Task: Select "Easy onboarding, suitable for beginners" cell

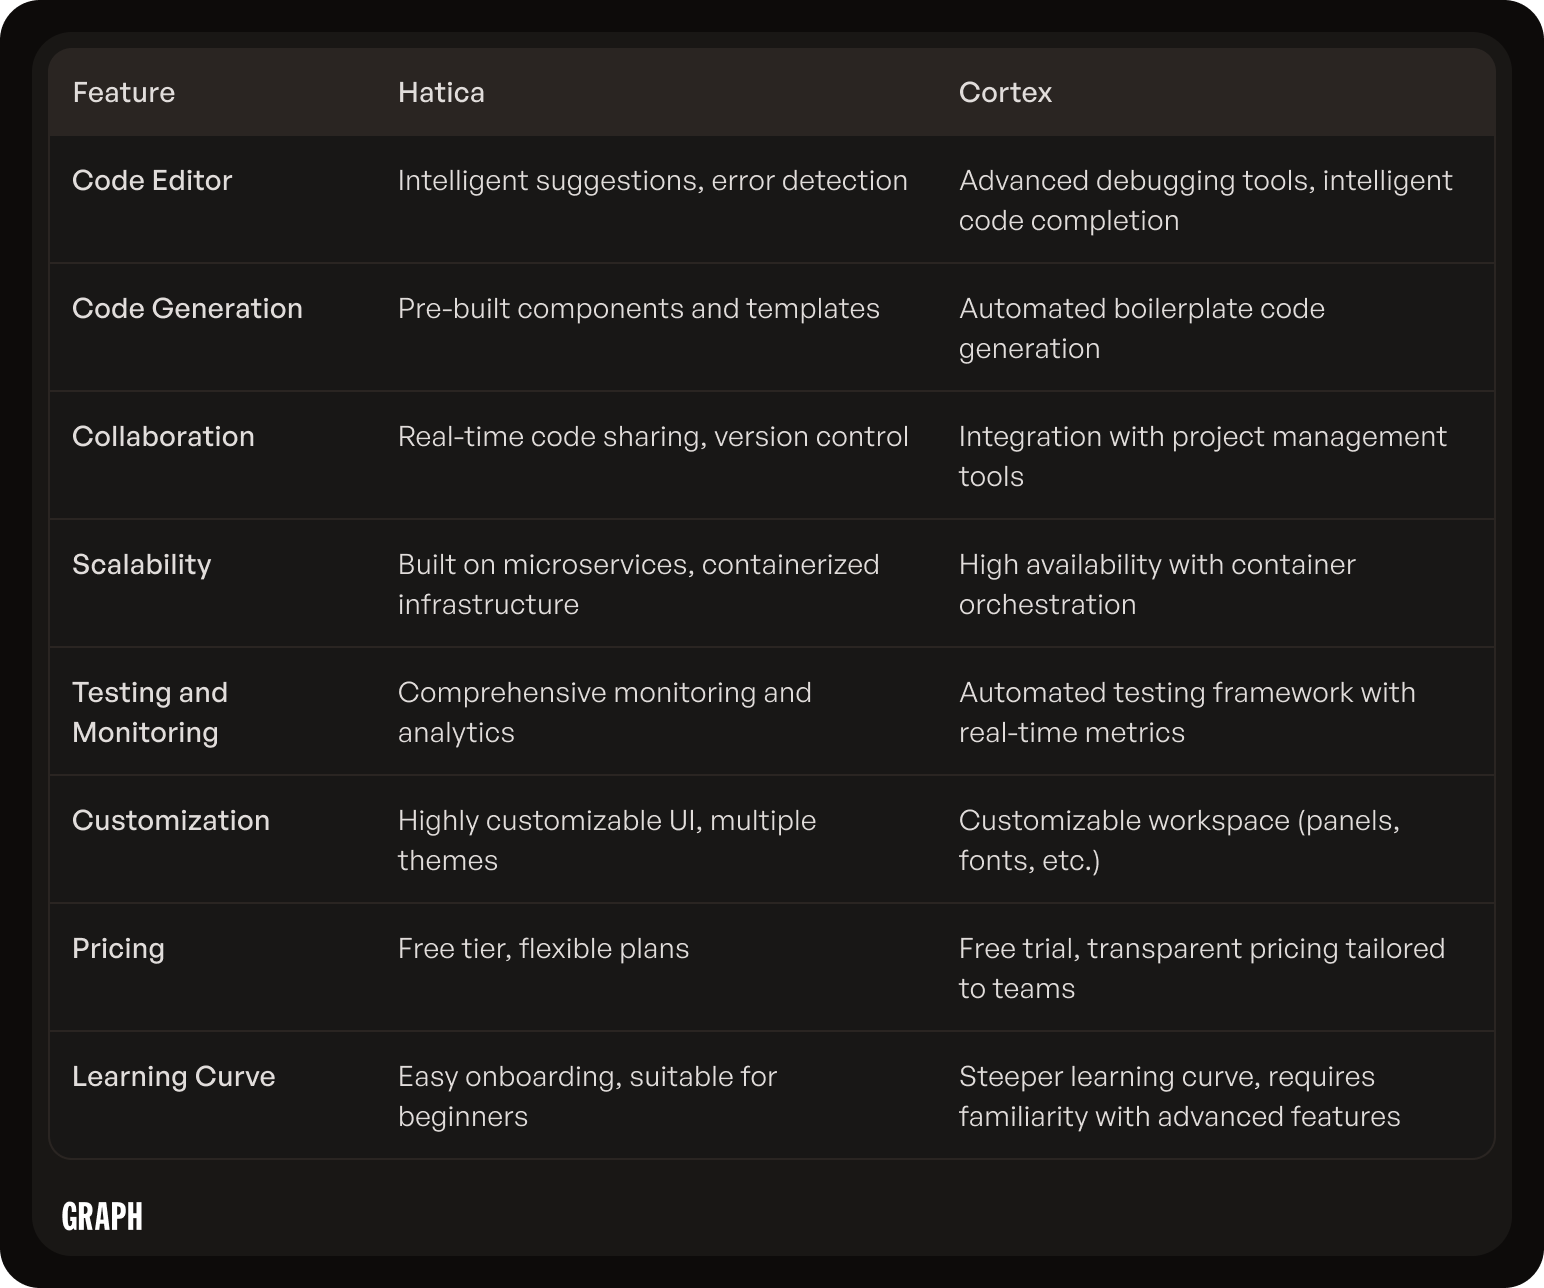Action: [x=587, y=1096]
